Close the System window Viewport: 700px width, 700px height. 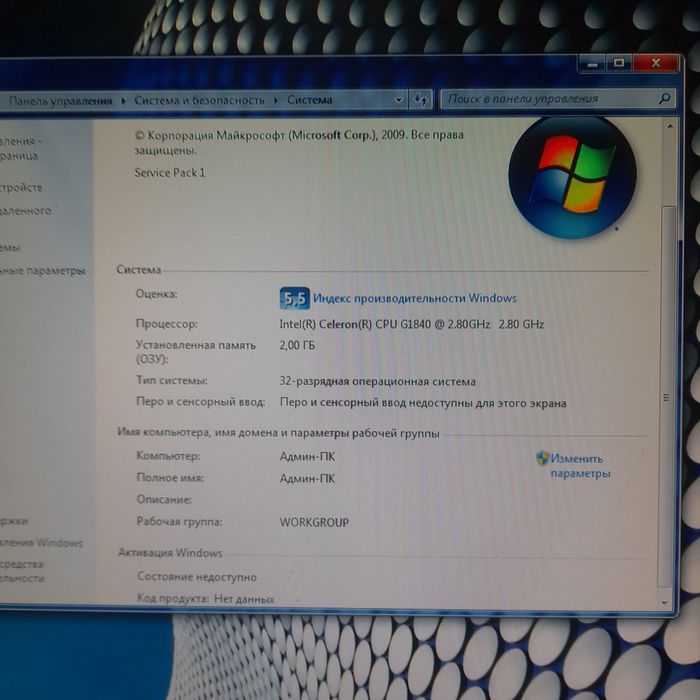pyautogui.click(x=656, y=63)
